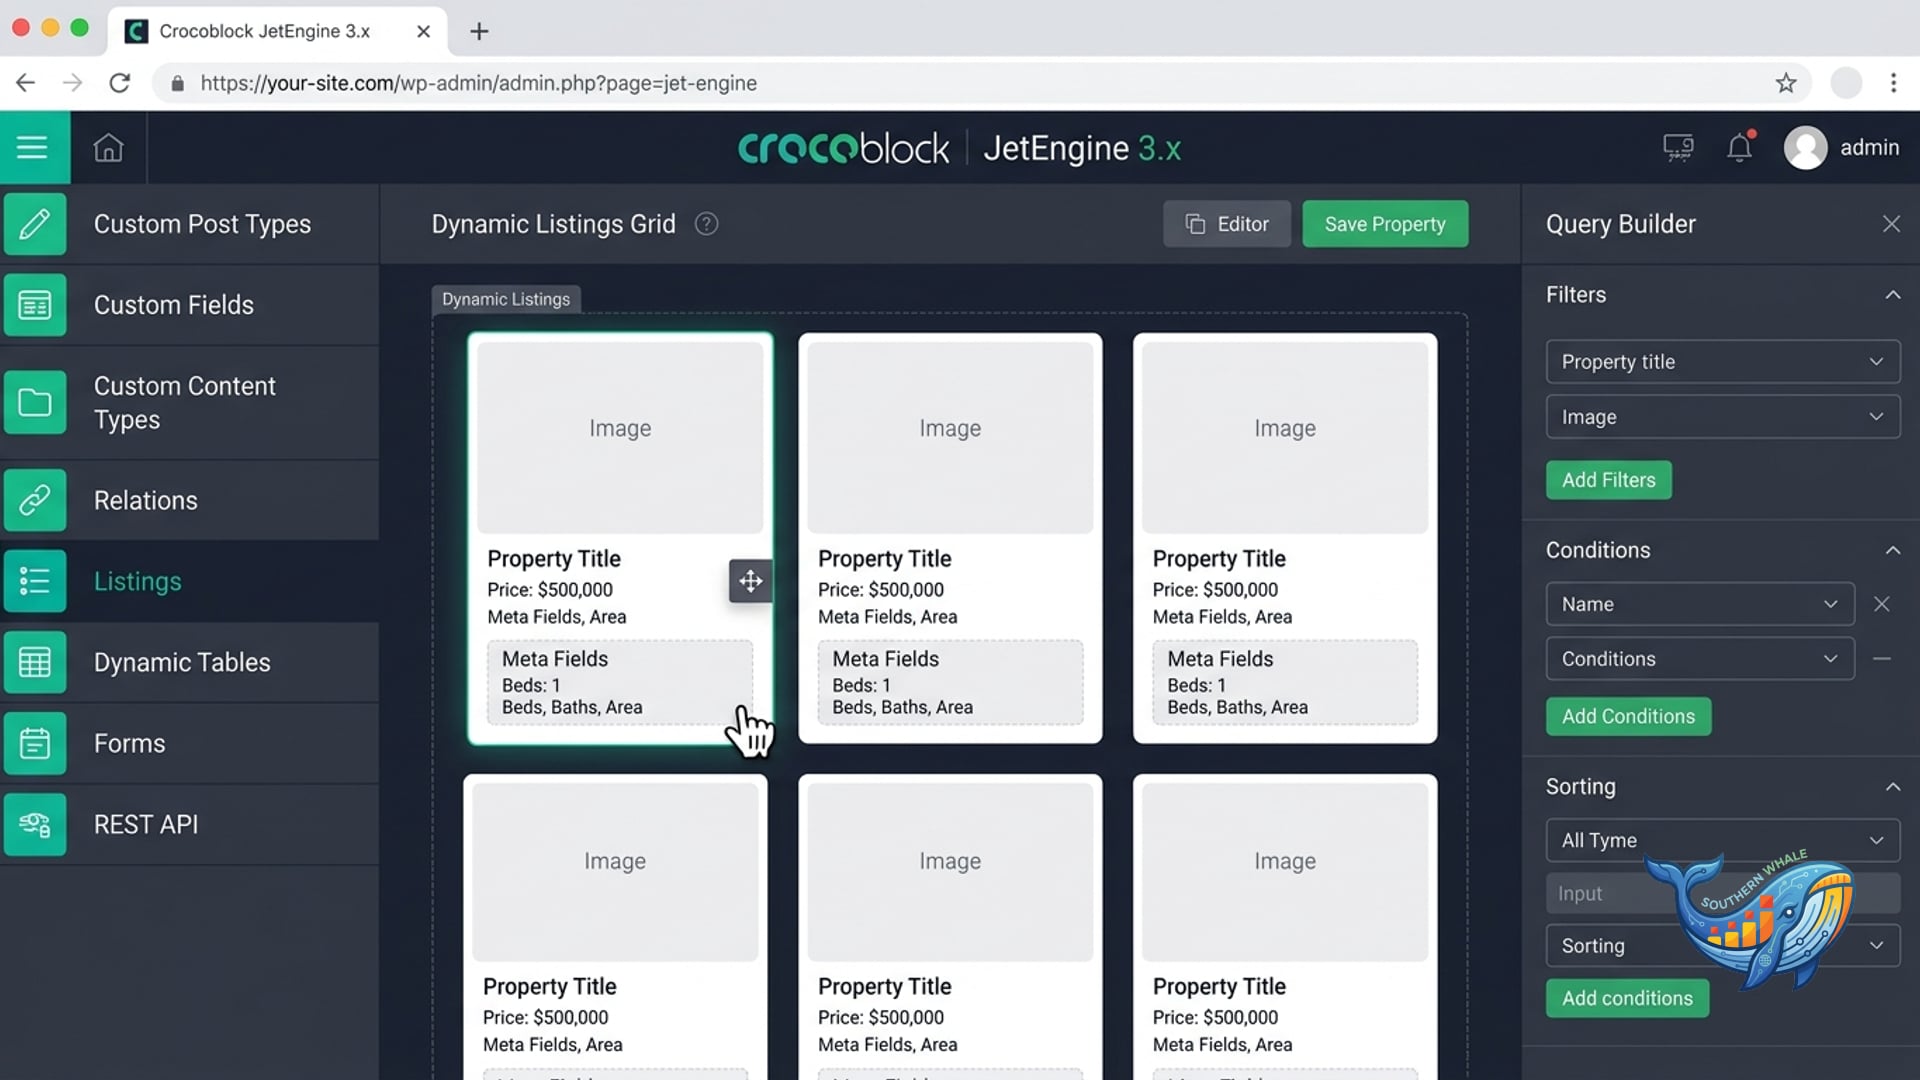1920x1080 pixels.
Task: Open the All Tyme sorting dropdown
Action: click(x=1723, y=840)
